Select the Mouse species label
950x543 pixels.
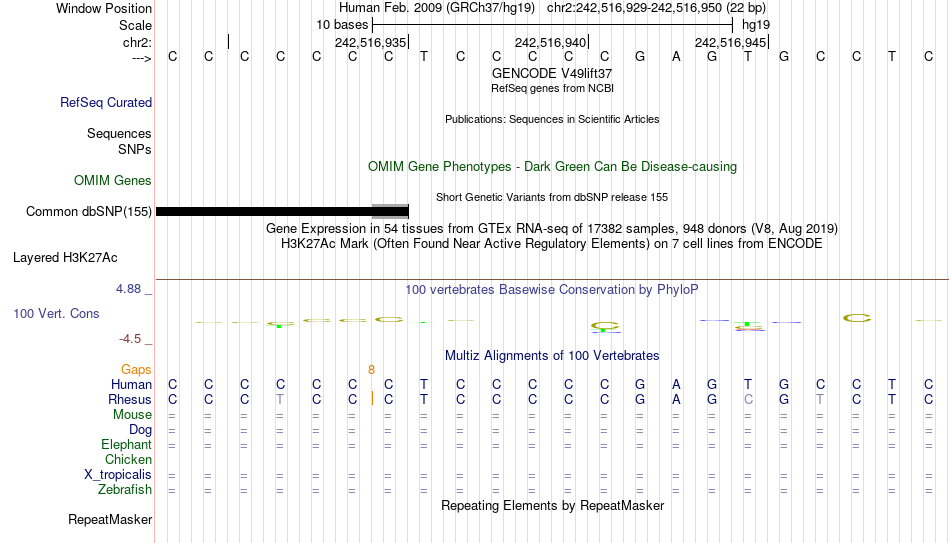tap(132, 415)
